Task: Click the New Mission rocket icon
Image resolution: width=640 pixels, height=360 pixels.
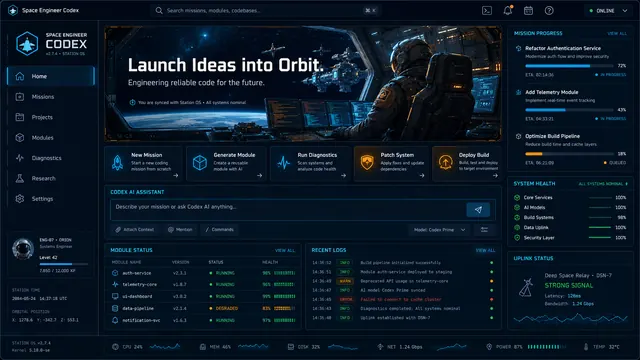Action: (118, 163)
